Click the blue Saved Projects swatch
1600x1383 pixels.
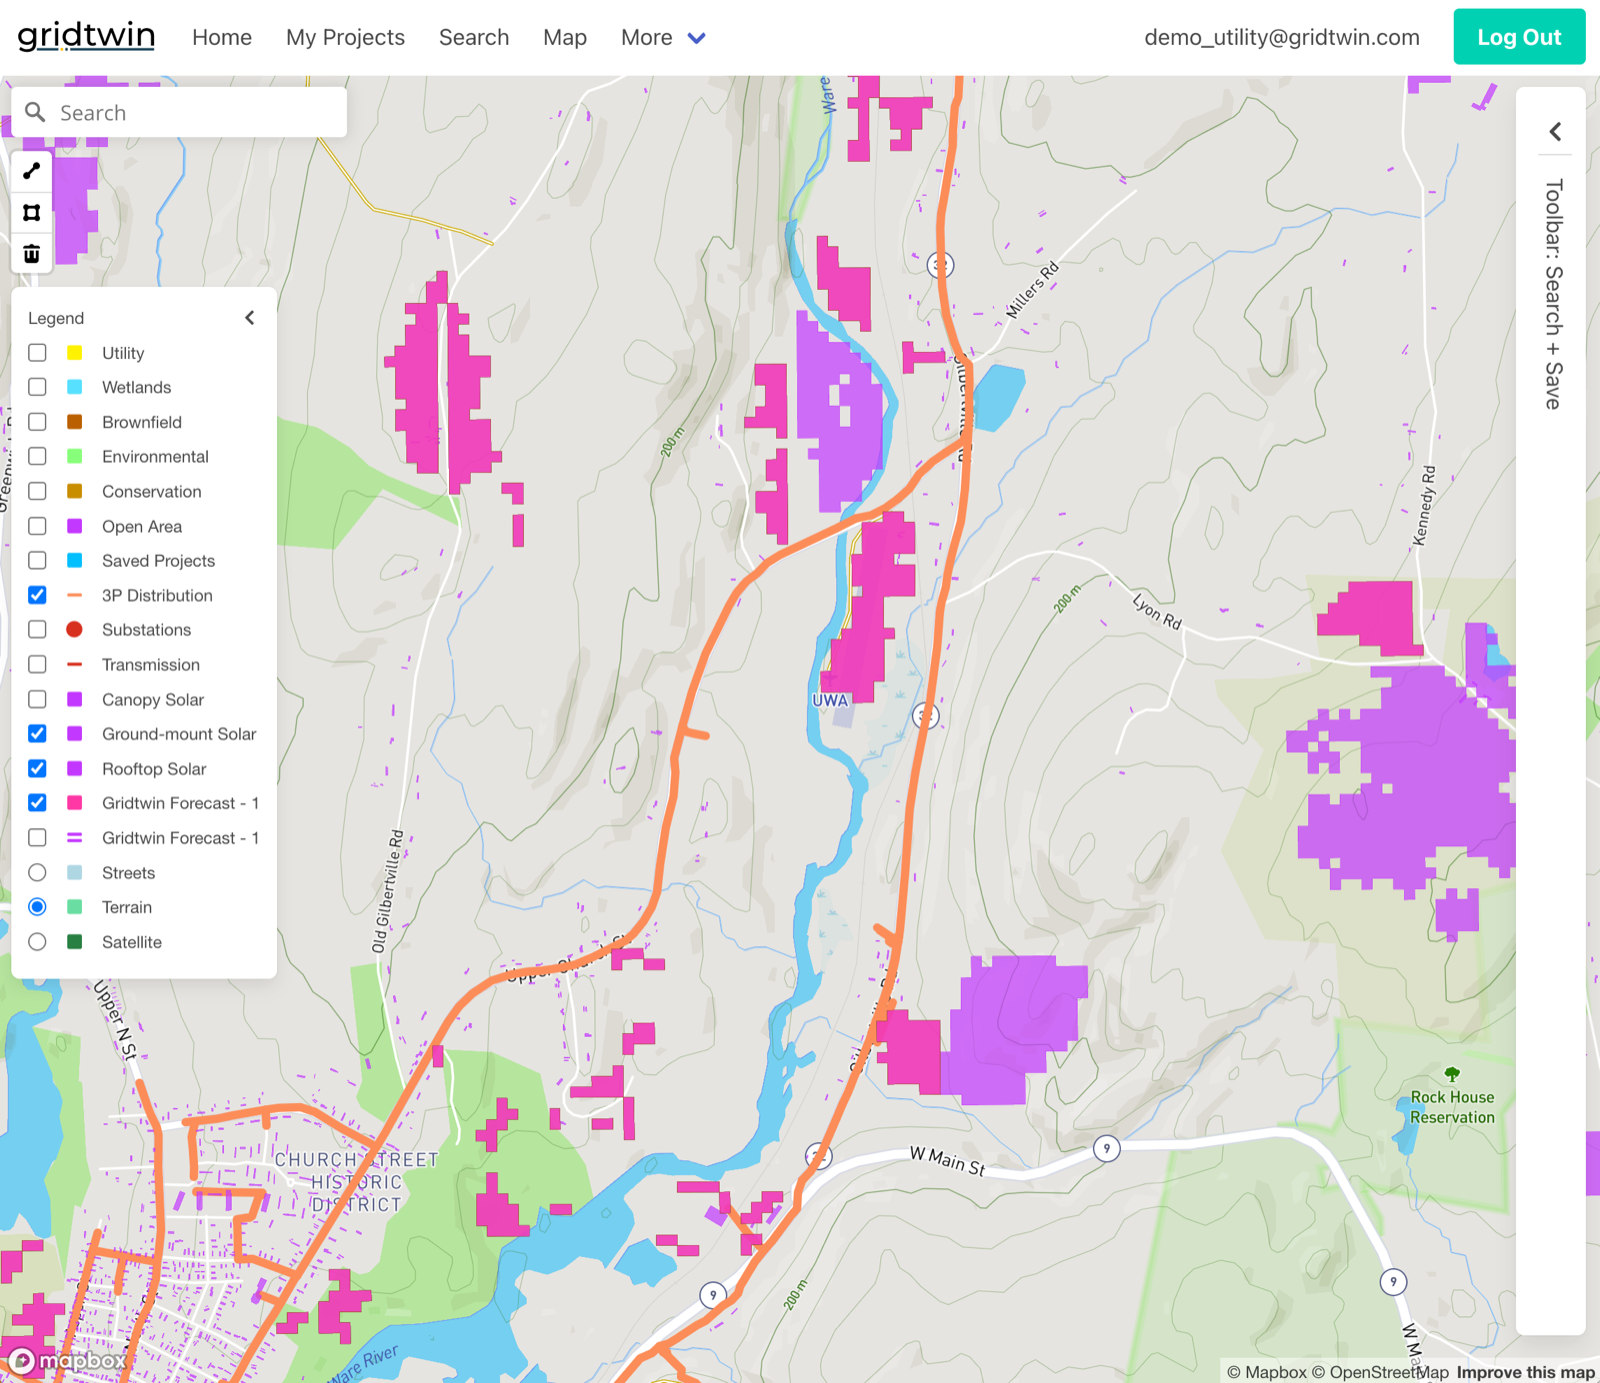[74, 560]
